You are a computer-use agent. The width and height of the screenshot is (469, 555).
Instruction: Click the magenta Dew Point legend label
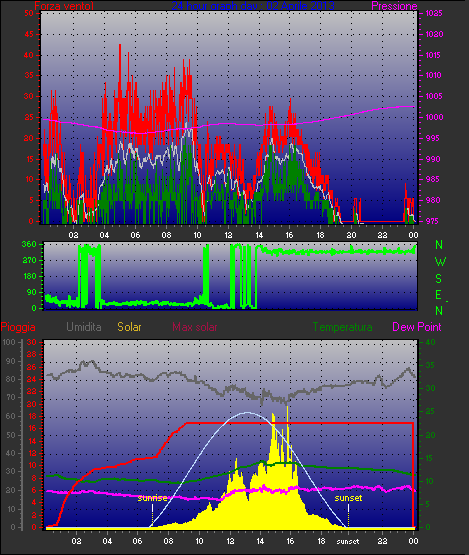coord(417,327)
